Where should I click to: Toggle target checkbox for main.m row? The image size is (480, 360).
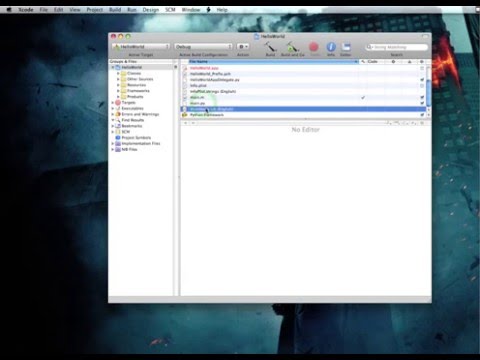(422, 97)
